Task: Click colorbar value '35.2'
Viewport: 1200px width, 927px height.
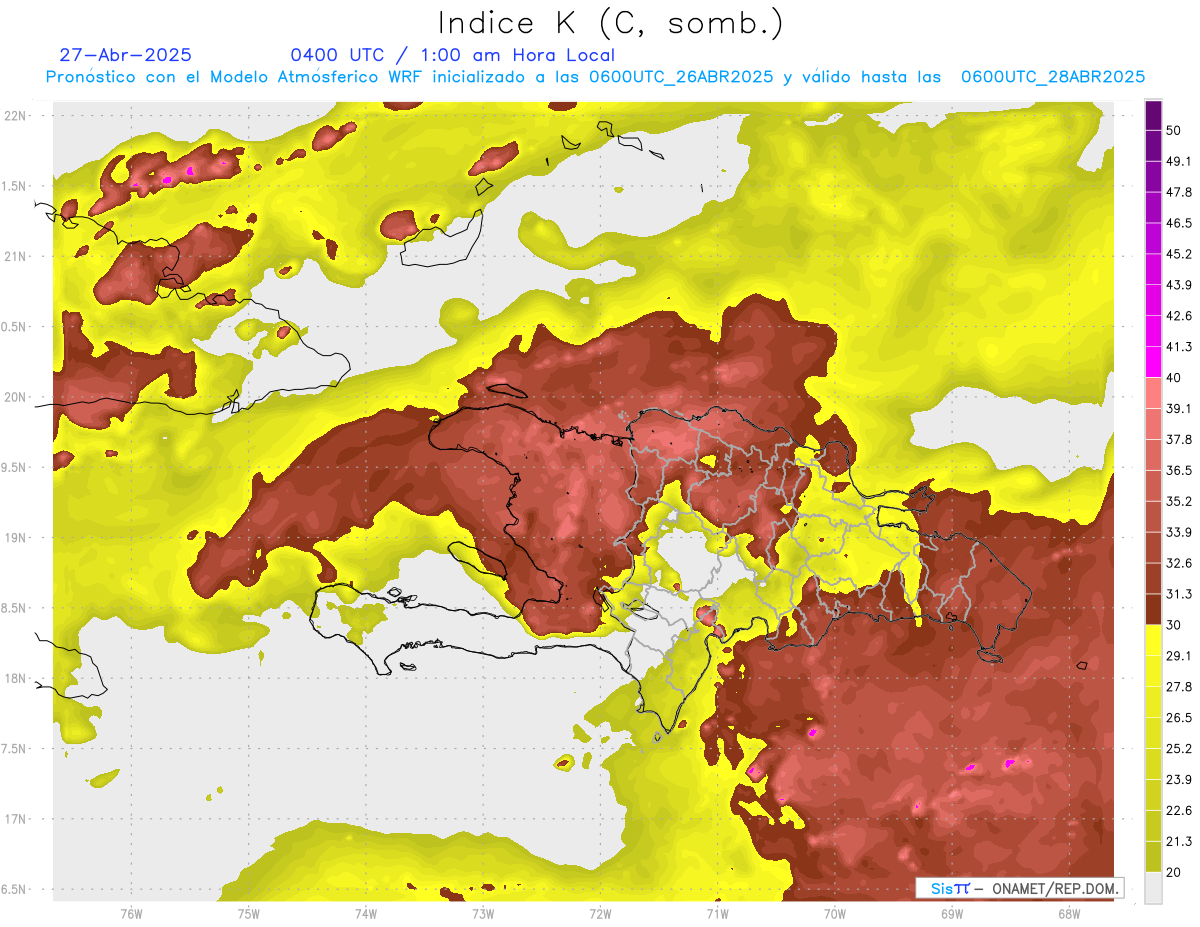Action: pyautogui.click(x=1178, y=502)
